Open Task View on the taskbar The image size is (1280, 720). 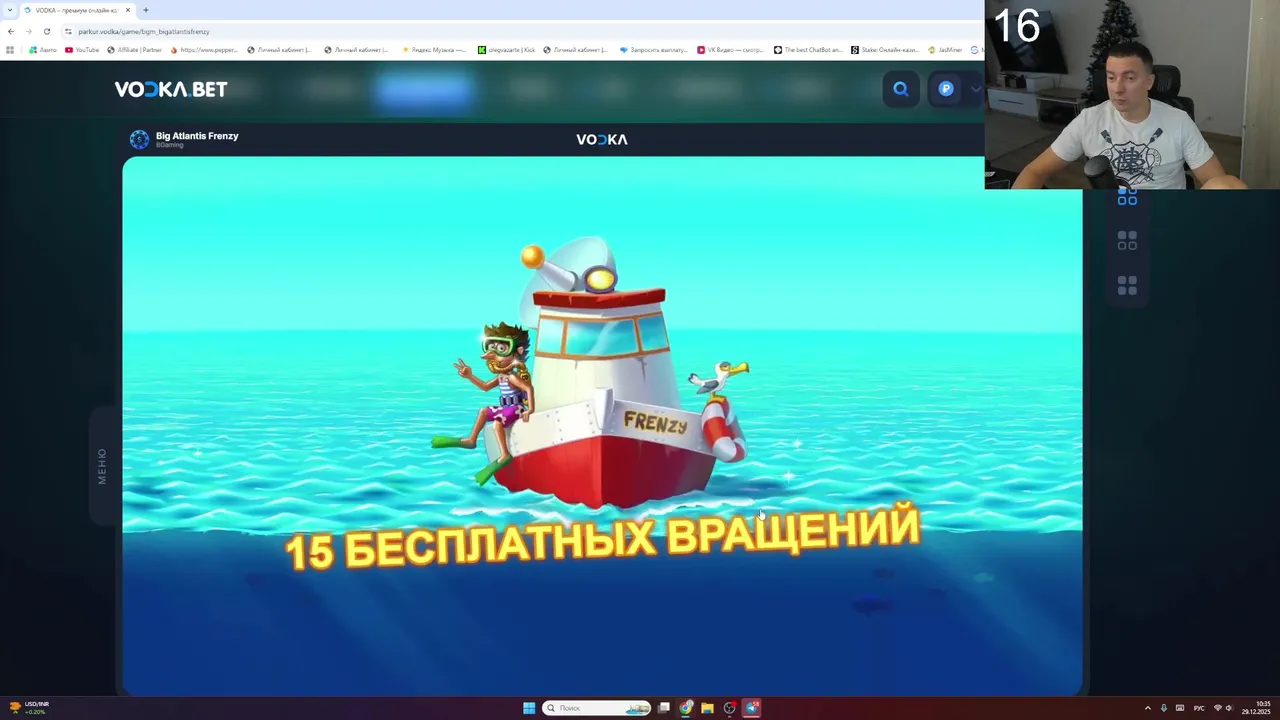663,708
